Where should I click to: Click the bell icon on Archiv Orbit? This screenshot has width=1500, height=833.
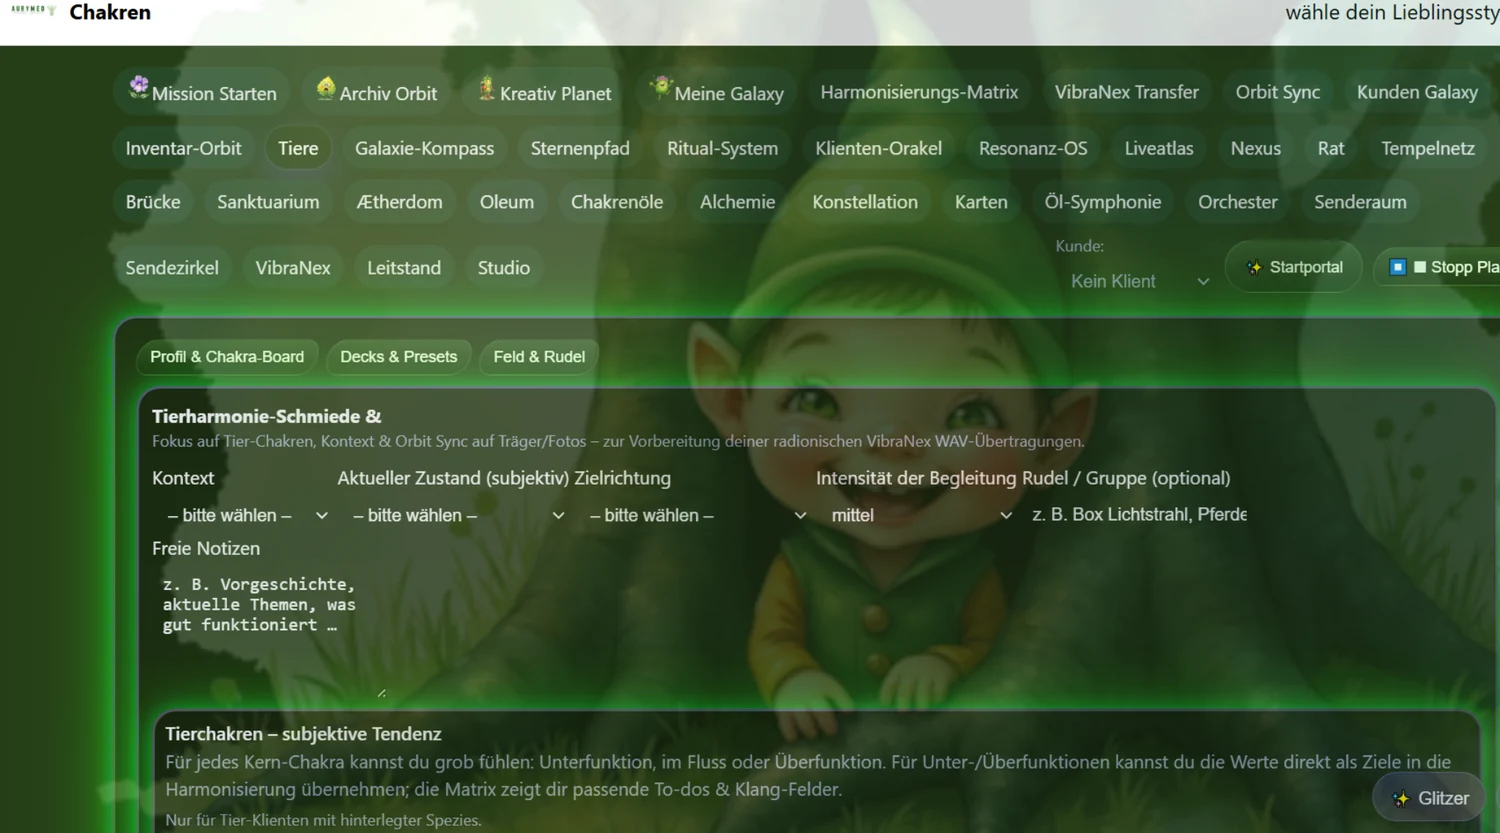coord(326,88)
